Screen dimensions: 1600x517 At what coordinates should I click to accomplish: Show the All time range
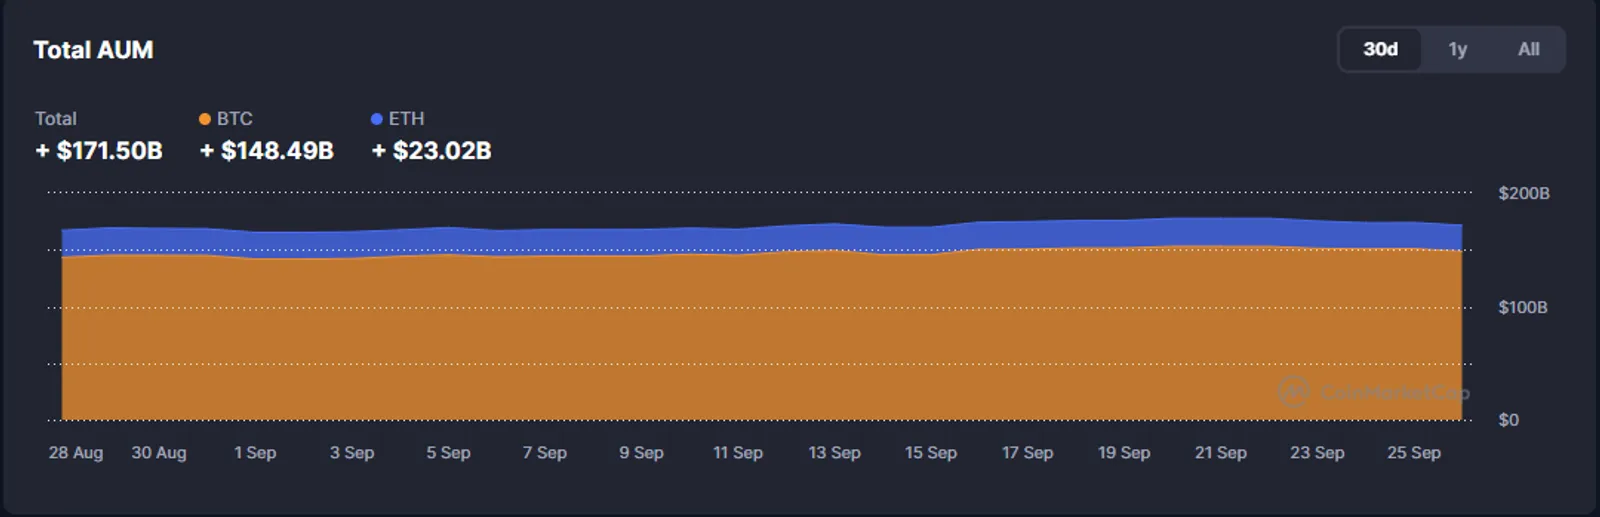1528,50
